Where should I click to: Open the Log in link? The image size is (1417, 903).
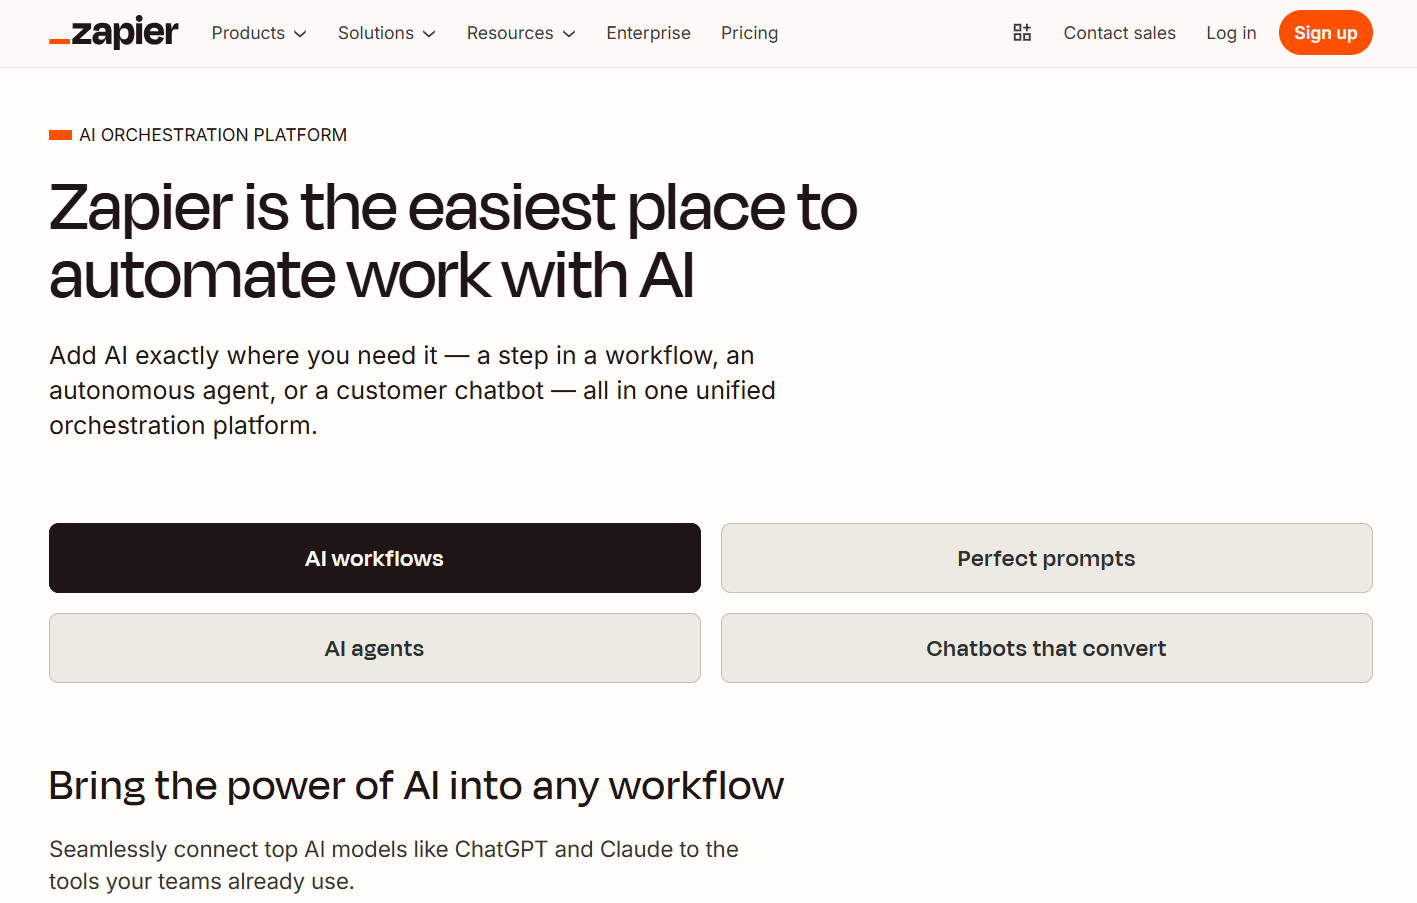coord(1231,33)
